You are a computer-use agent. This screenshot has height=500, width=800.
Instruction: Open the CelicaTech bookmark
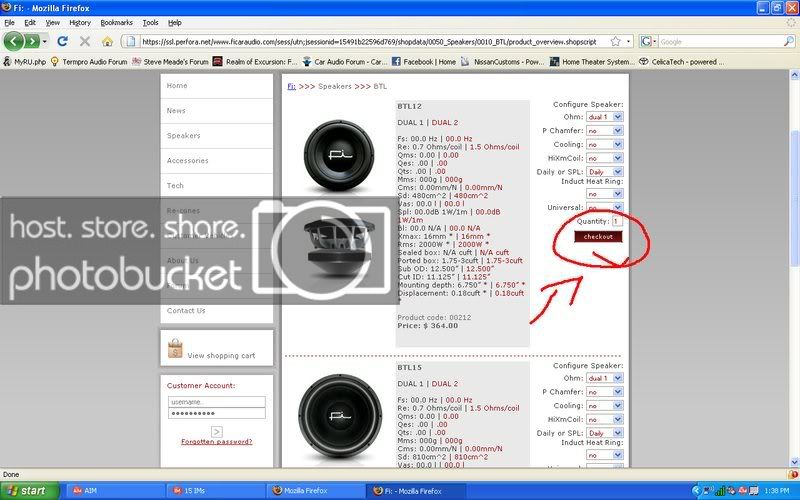681,62
